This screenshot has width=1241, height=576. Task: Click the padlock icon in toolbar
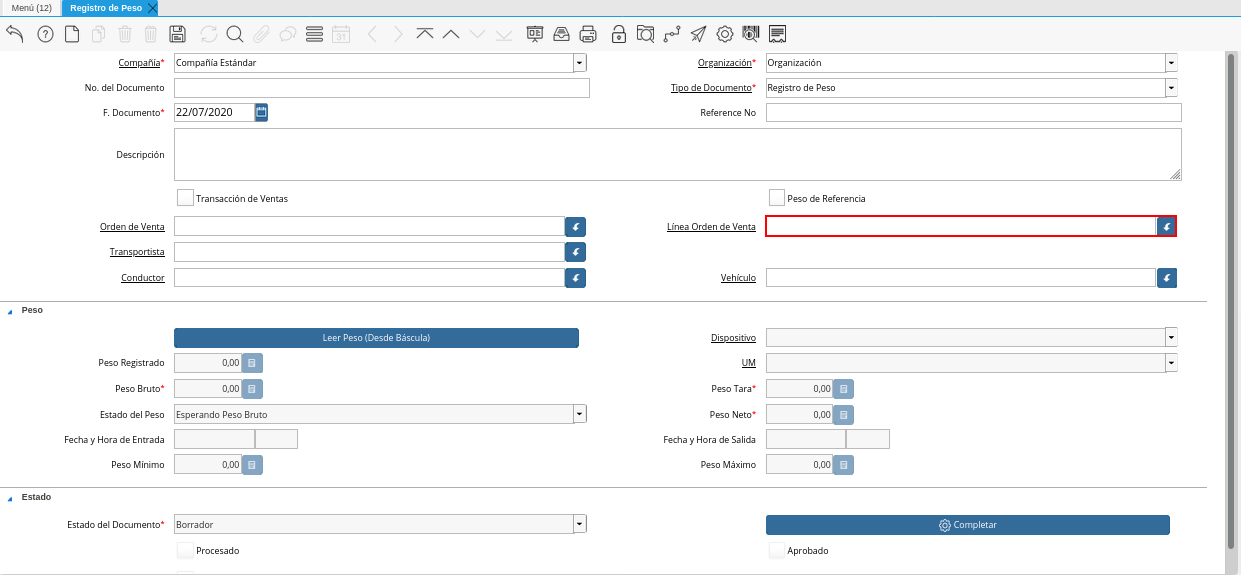pos(619,34)
